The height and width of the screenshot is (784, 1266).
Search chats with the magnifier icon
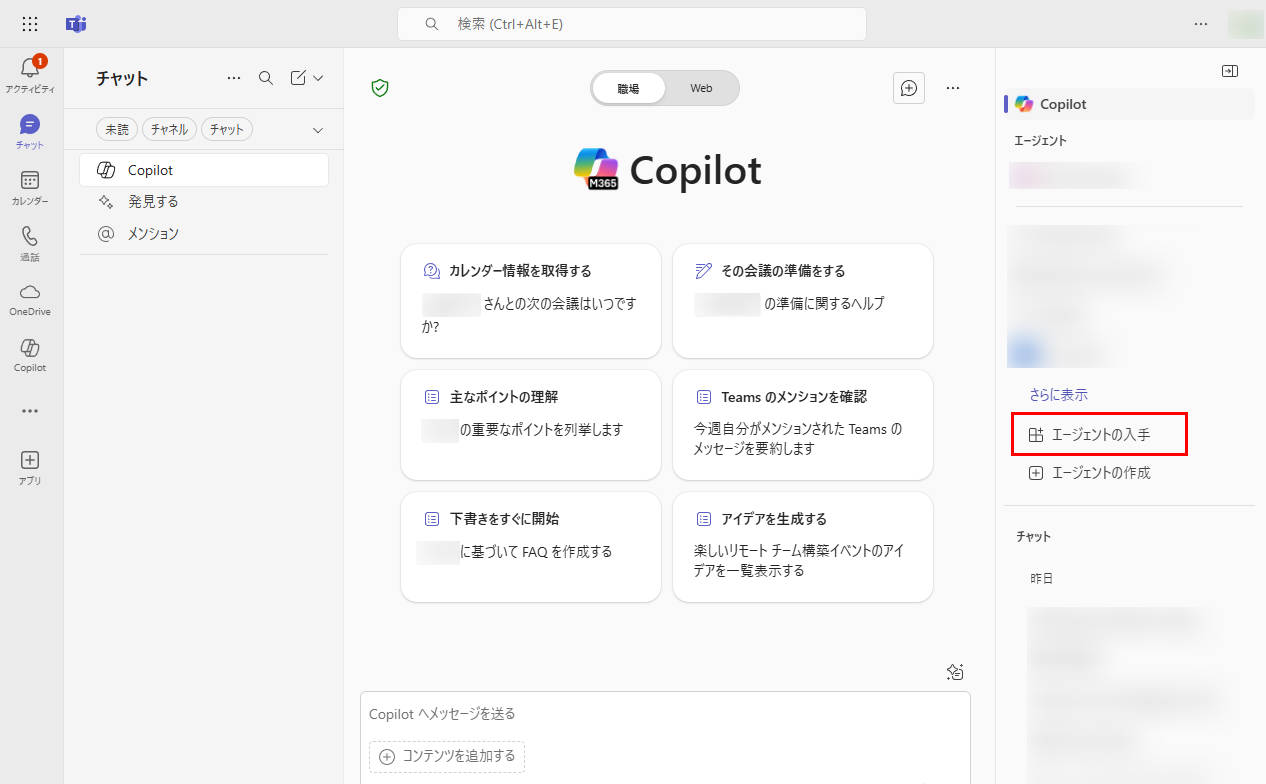click(x=266, y=78)
